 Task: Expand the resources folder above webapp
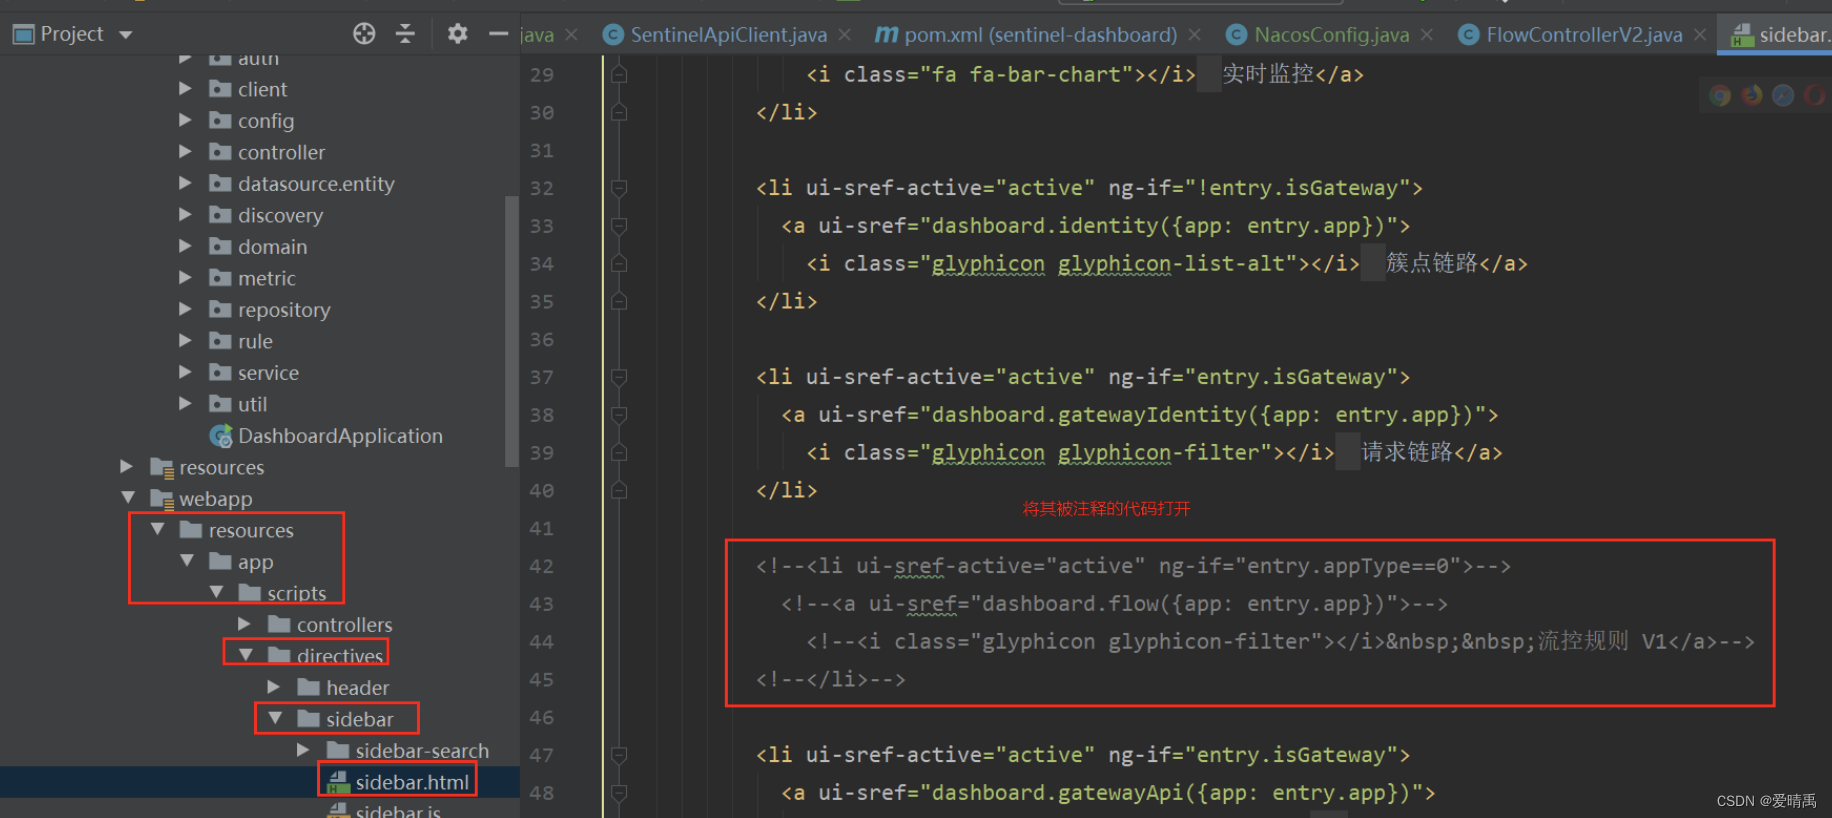point(126,467)
